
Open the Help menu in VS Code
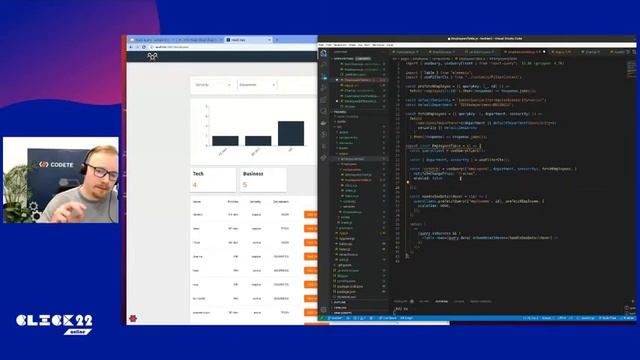[x=390, y=45]
